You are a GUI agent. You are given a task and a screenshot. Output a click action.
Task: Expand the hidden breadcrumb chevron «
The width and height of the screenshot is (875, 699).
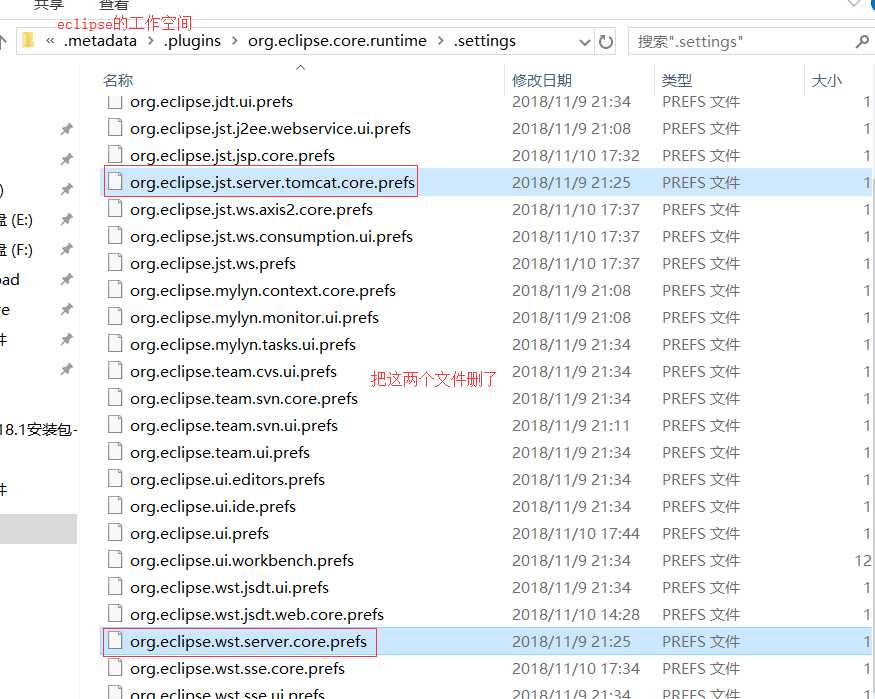coord(50,41)
